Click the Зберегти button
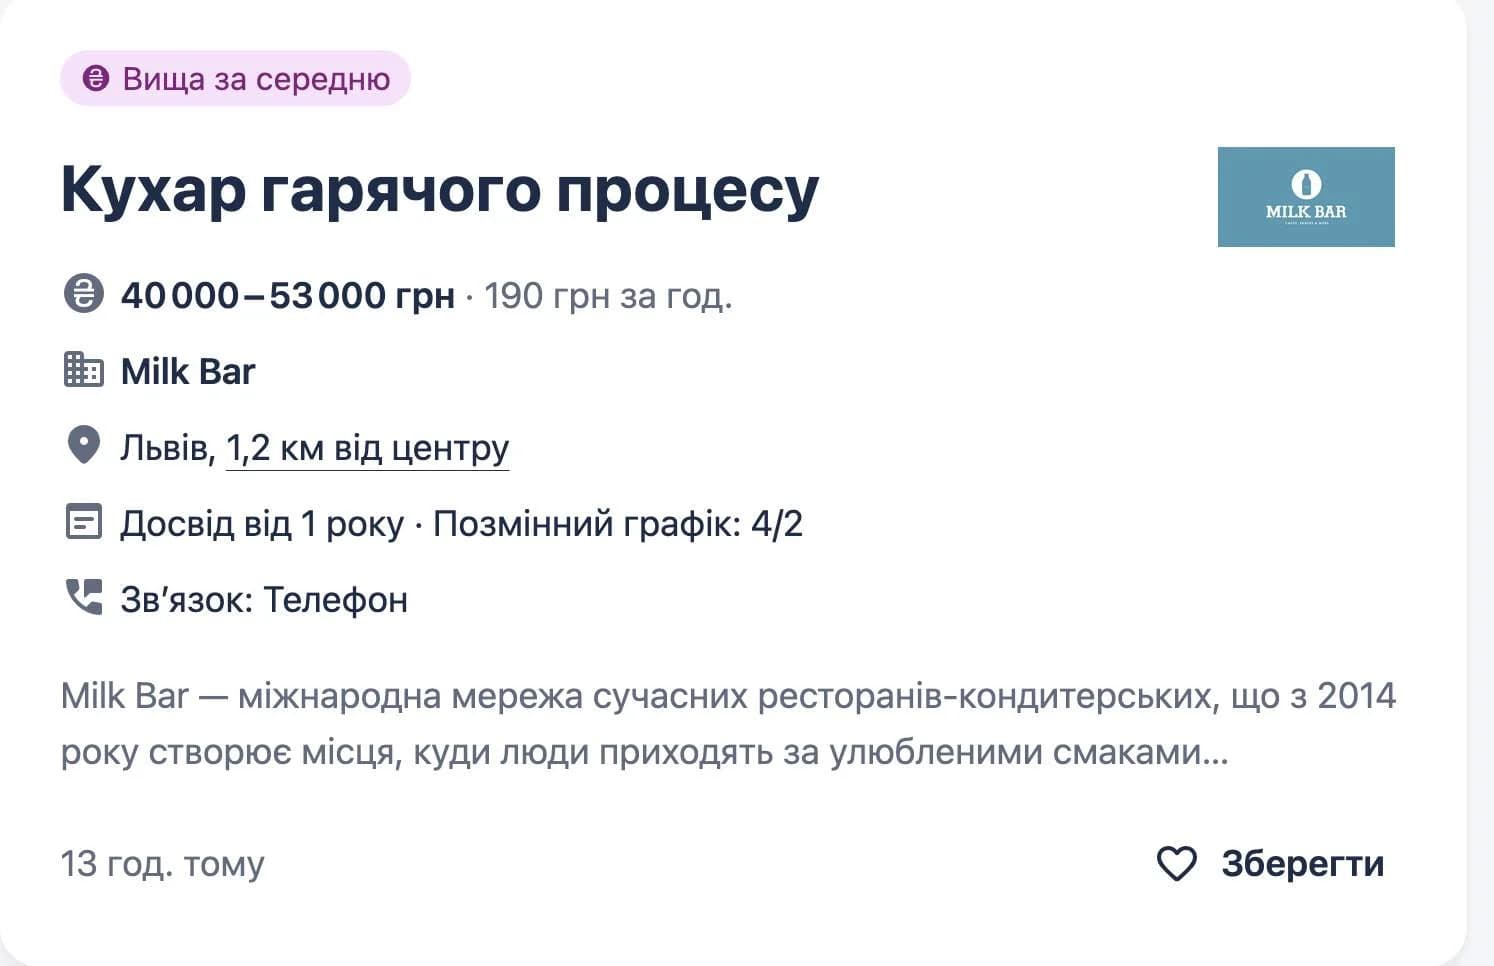Screen dimensions: 1494x966 coord(1271,864)
